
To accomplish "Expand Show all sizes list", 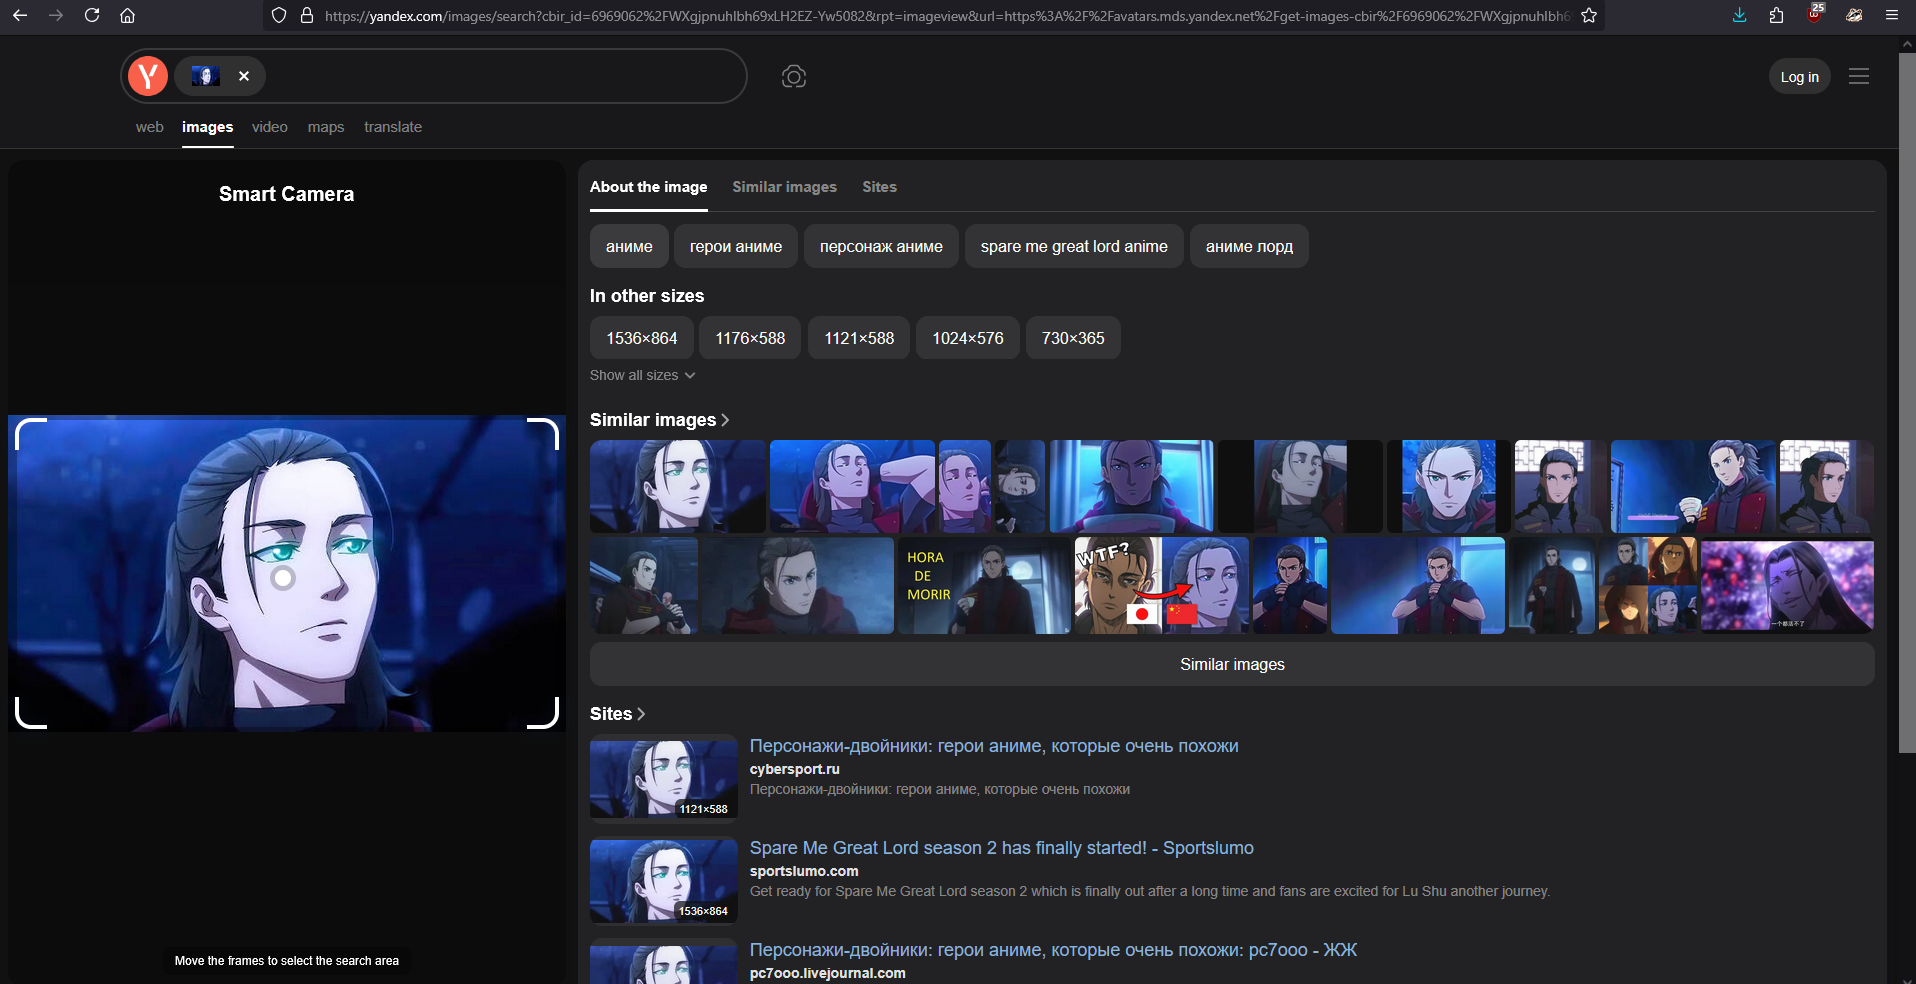I will point(642,375).
